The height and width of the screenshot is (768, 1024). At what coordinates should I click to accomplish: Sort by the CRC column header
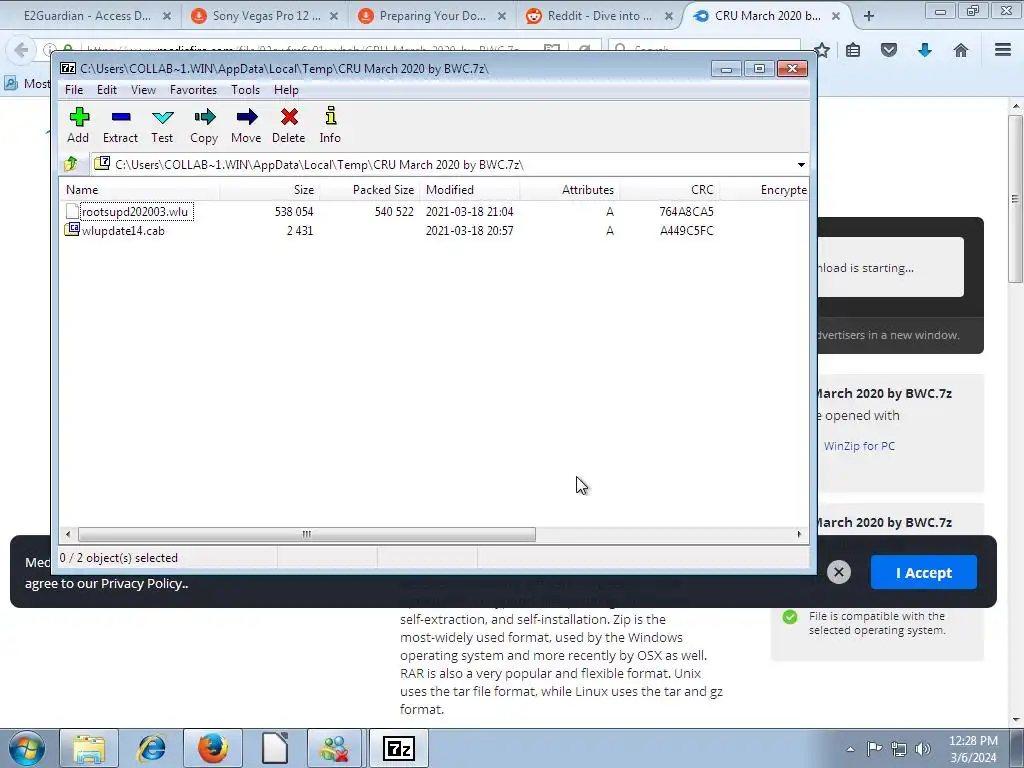(669, 190)
